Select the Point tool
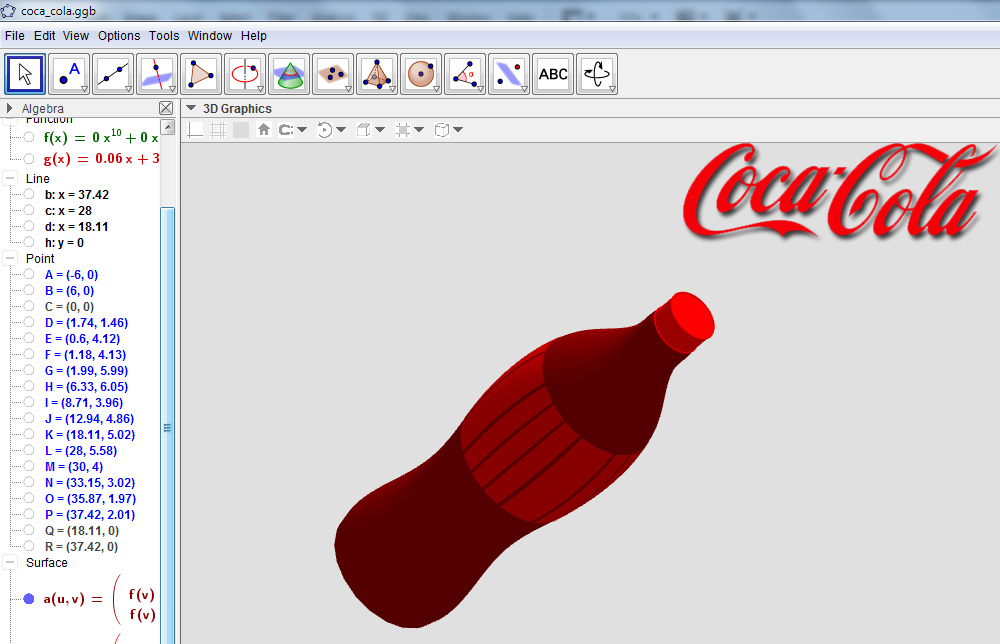Image resolution: width=1000 pixels, height=644 pixels. pos(69,74)
